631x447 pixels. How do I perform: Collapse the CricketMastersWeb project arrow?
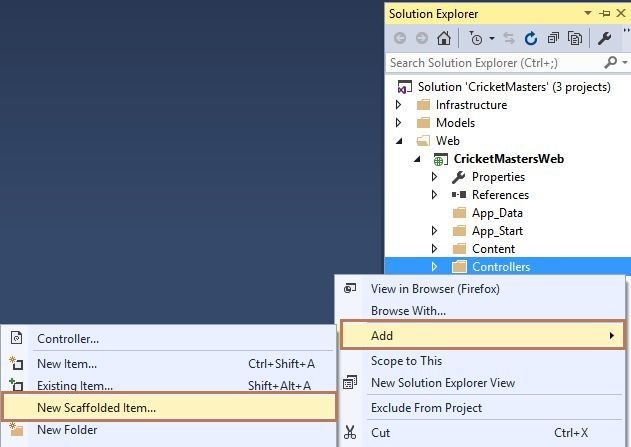coord(417,159)
